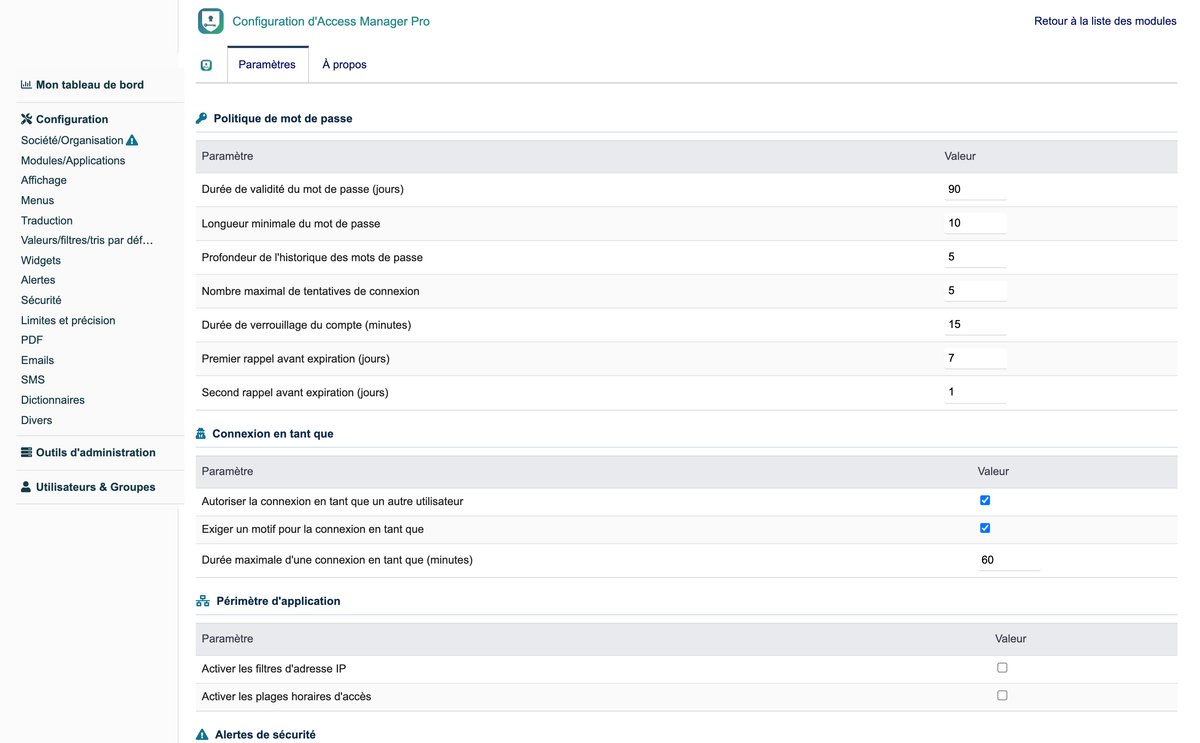Viewport: 1200px width, 743px height.
Task: Open the Sécurité settings link
Action: (41, 300)
